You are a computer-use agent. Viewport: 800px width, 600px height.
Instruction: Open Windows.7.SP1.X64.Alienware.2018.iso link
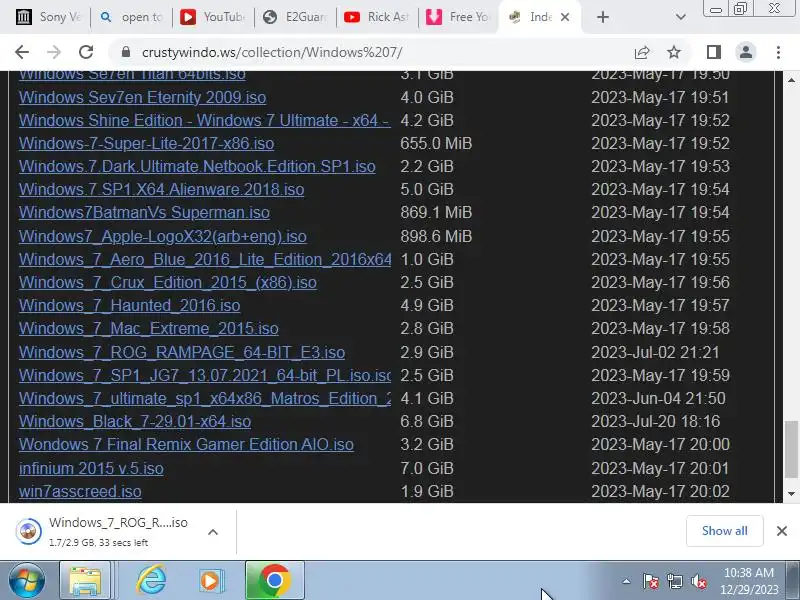(x=161, y=189)
